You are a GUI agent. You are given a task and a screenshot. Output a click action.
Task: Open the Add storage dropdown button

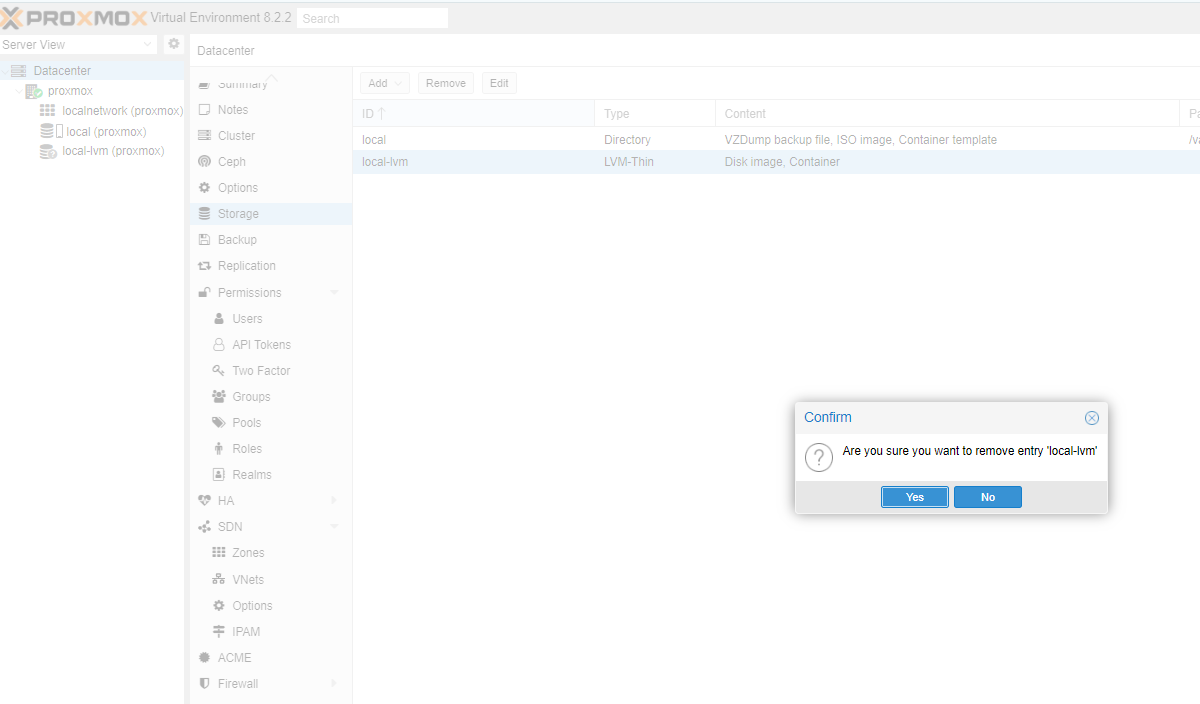(x=385, y=84)
